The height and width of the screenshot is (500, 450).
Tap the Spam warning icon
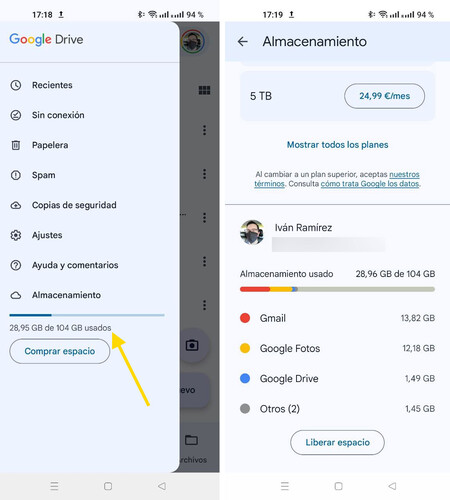pos(16,175)
